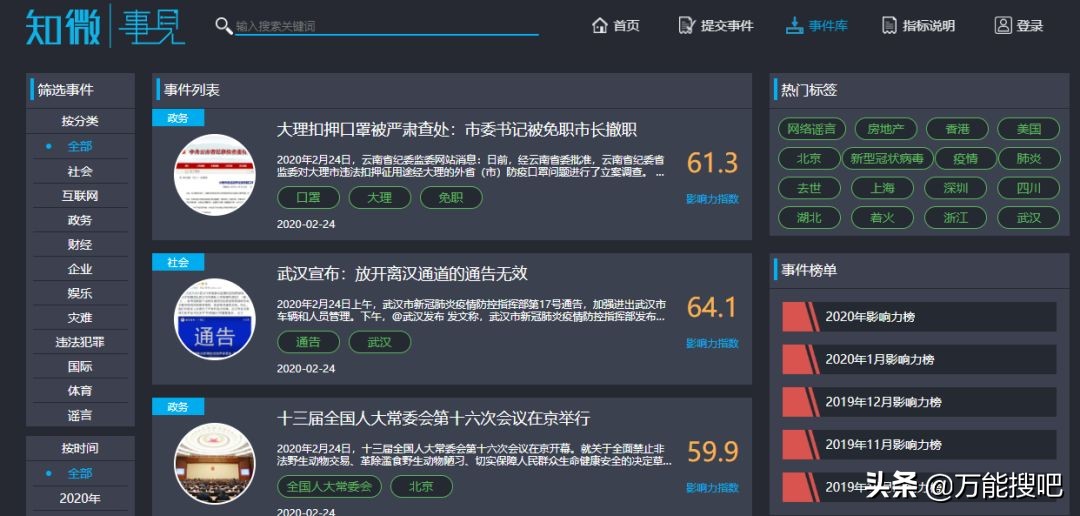
Task: Filter events by 2020年
Action: pos(80,498)
